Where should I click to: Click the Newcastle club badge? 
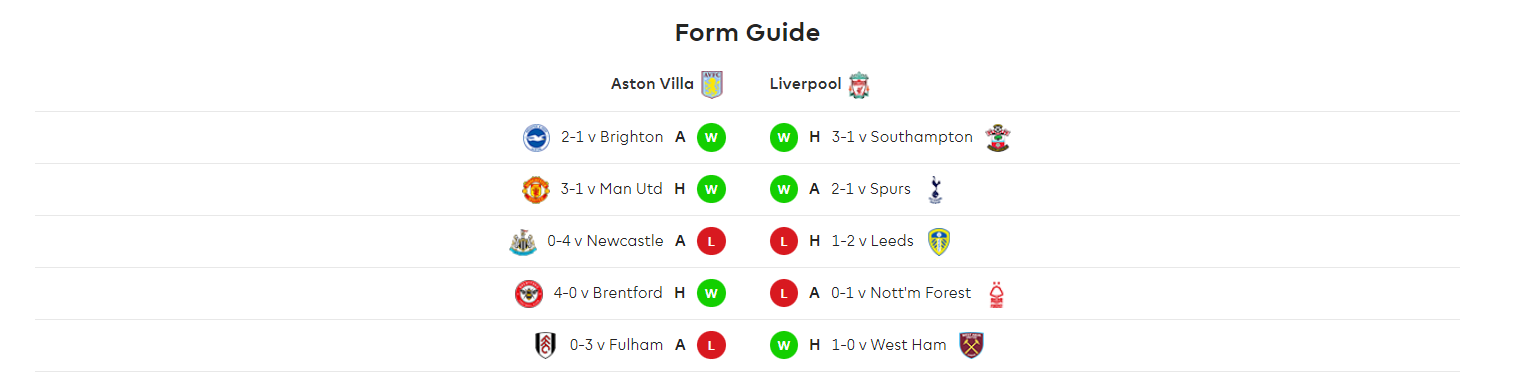523,241
